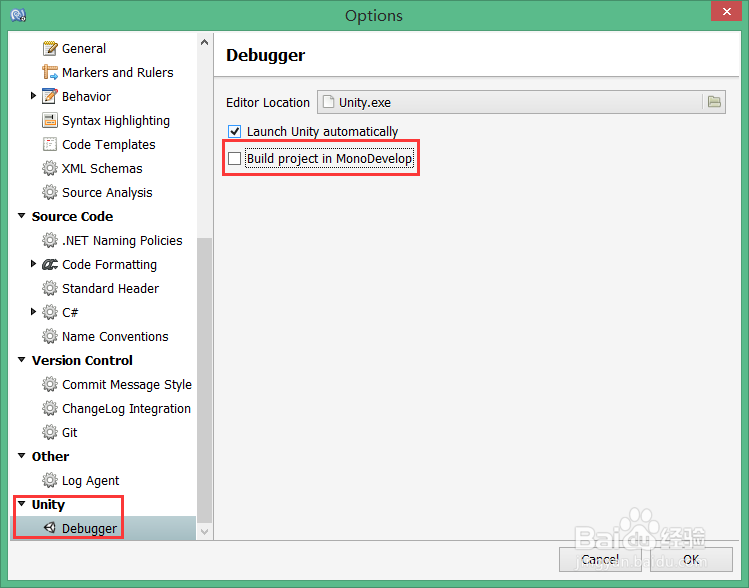Click the Standard Header gear icon

[50, 288]
